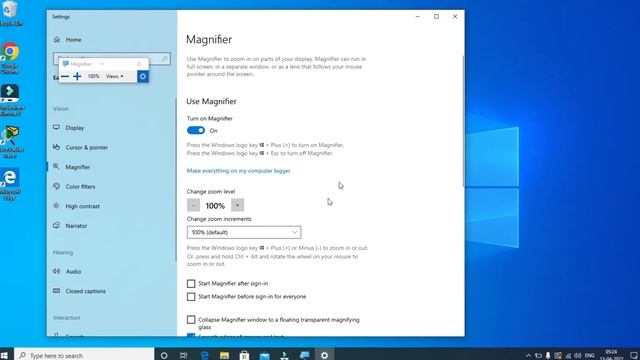Viewport: 640px width, 360px height.
Task: Click Make everything on my computer bigger
Action: (238, 171)
